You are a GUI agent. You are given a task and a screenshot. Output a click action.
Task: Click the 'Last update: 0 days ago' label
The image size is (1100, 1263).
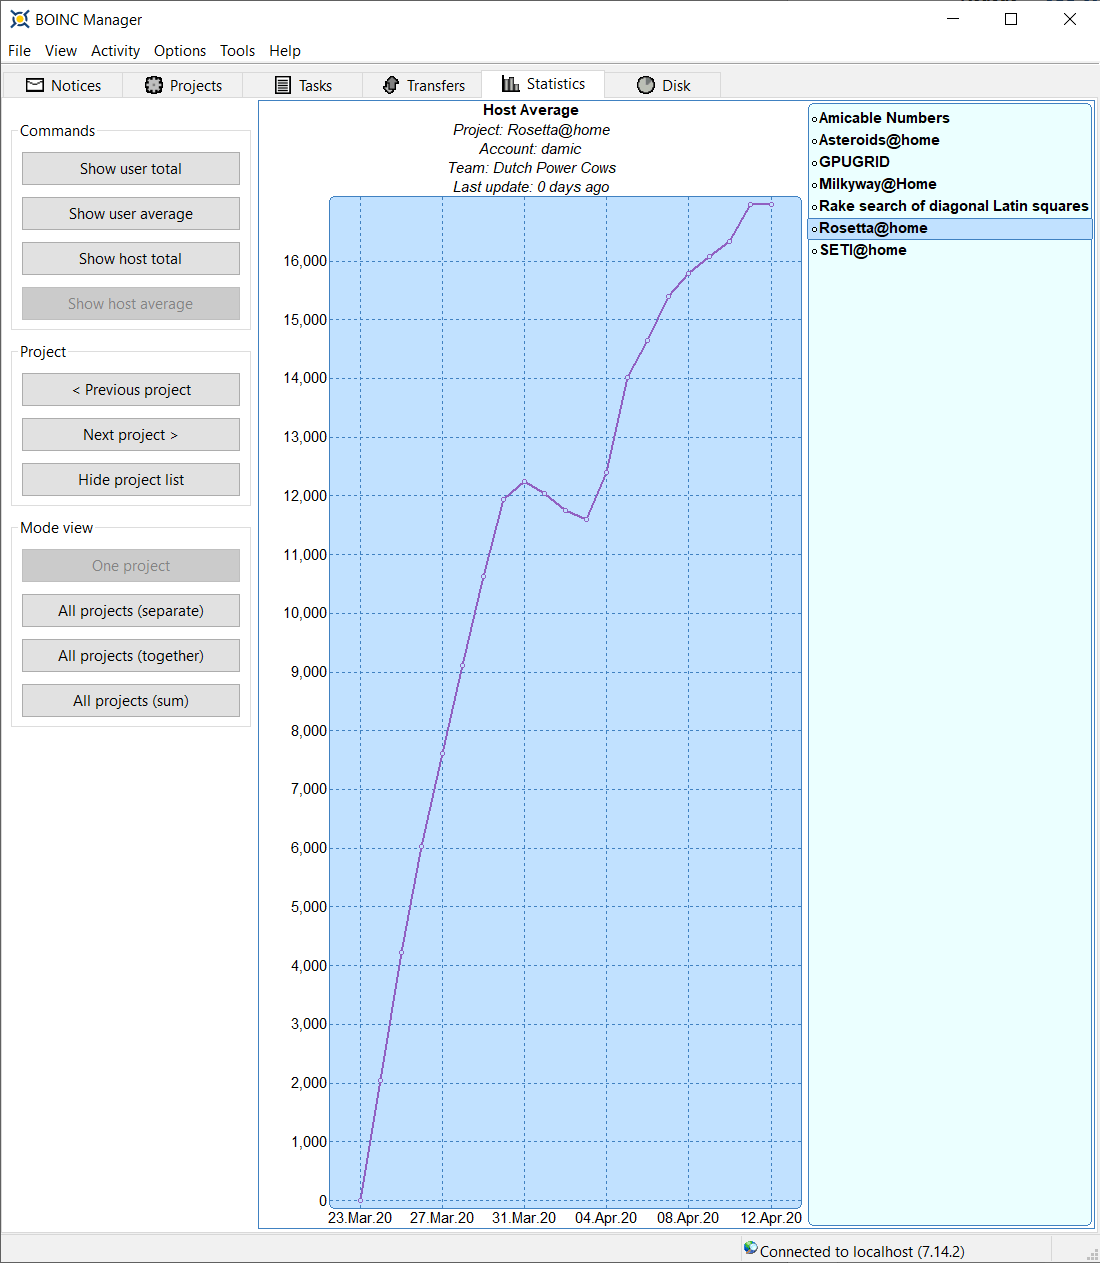pos(531,187)
